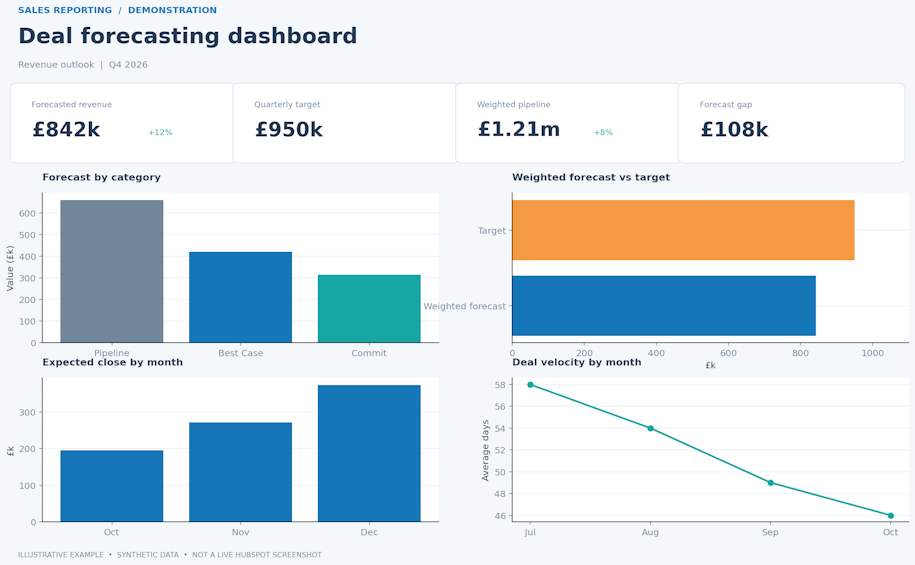Click the ILLUSTRATIVE EXAMPLE footer text
Viewport: 915px width, 565px height.
[x=61, y=555]
